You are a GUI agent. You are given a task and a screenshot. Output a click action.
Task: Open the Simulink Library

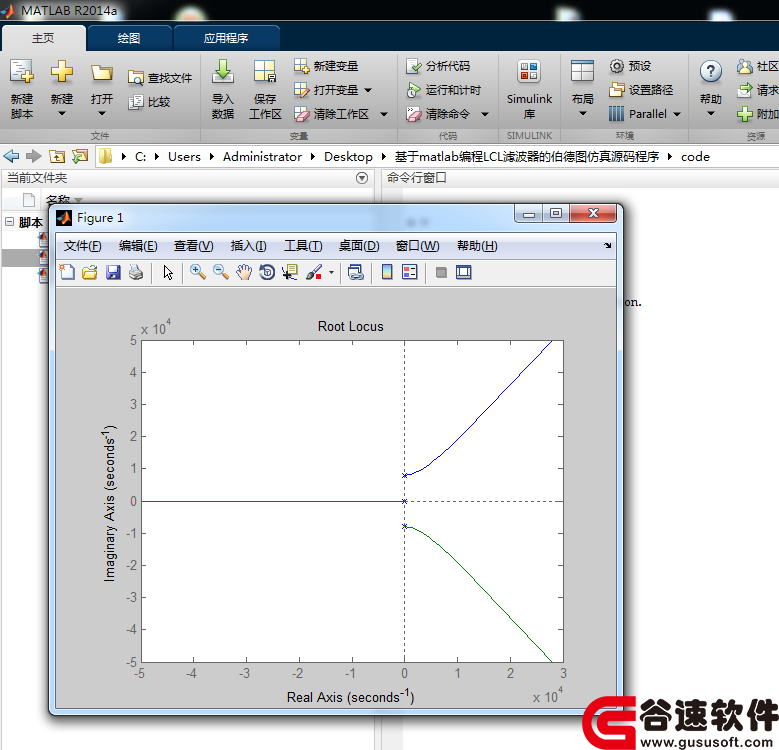tap(529, 88)
